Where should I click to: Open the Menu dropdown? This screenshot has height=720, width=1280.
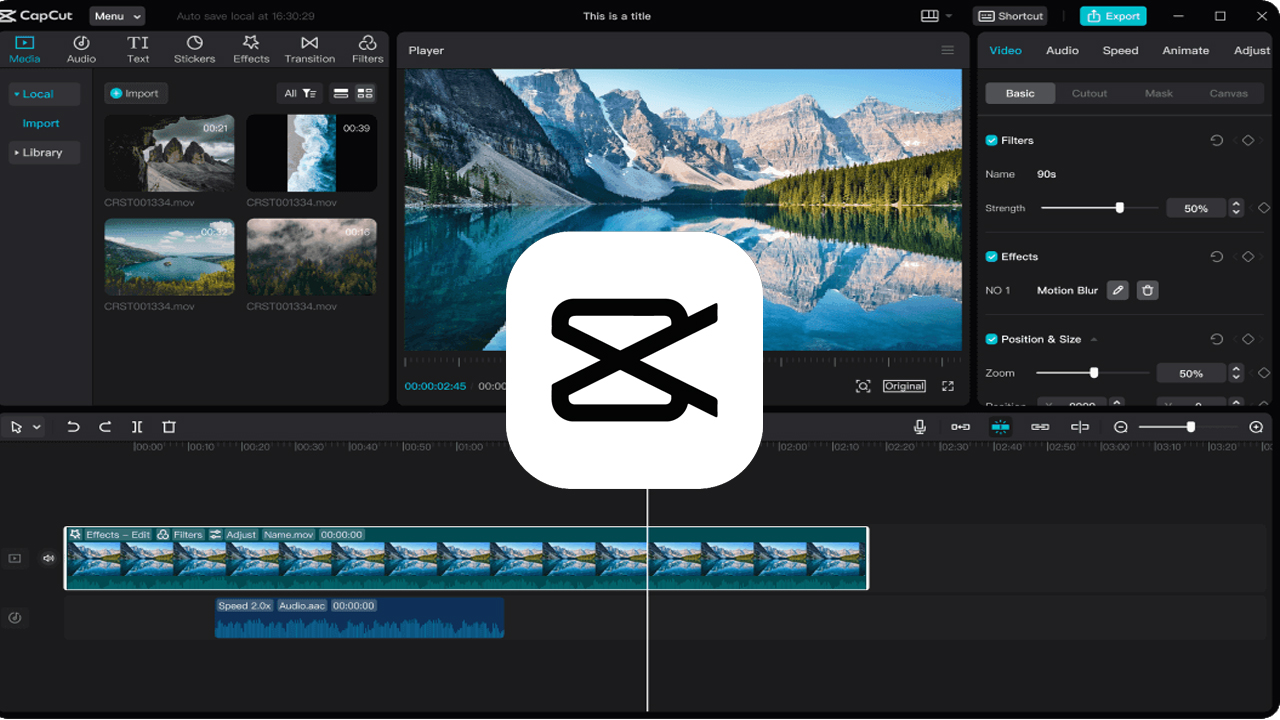pos(117,16)
